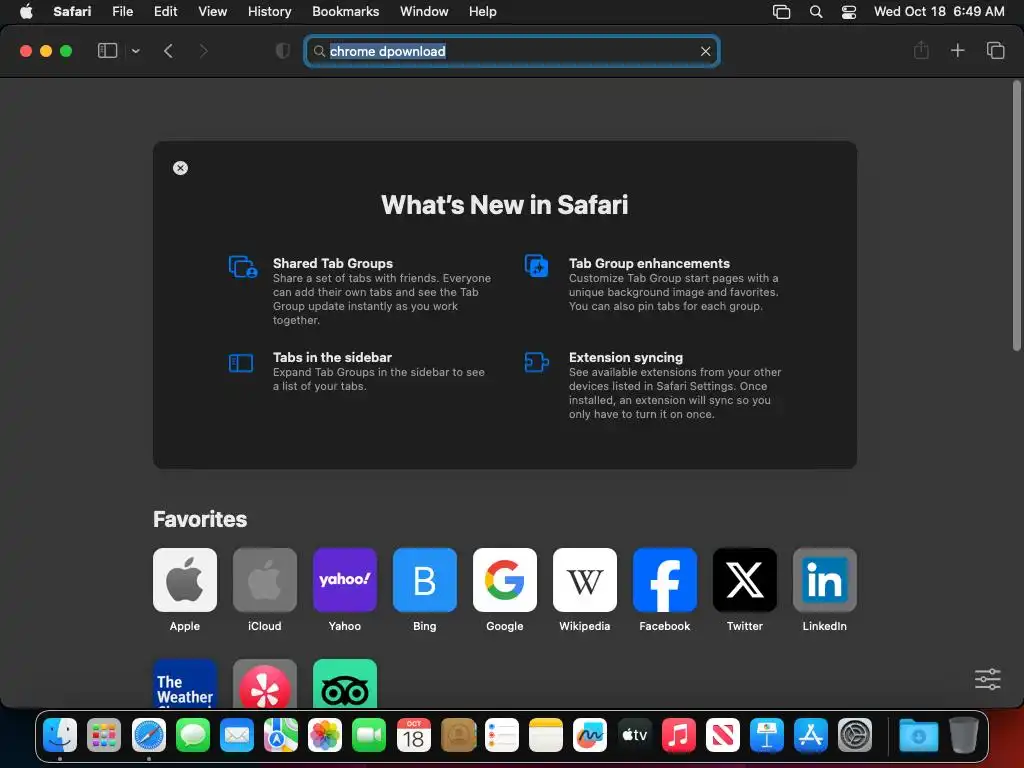Open Photos from the Dock
Screen dimensions: 1024x768
(x=325, y=735)
